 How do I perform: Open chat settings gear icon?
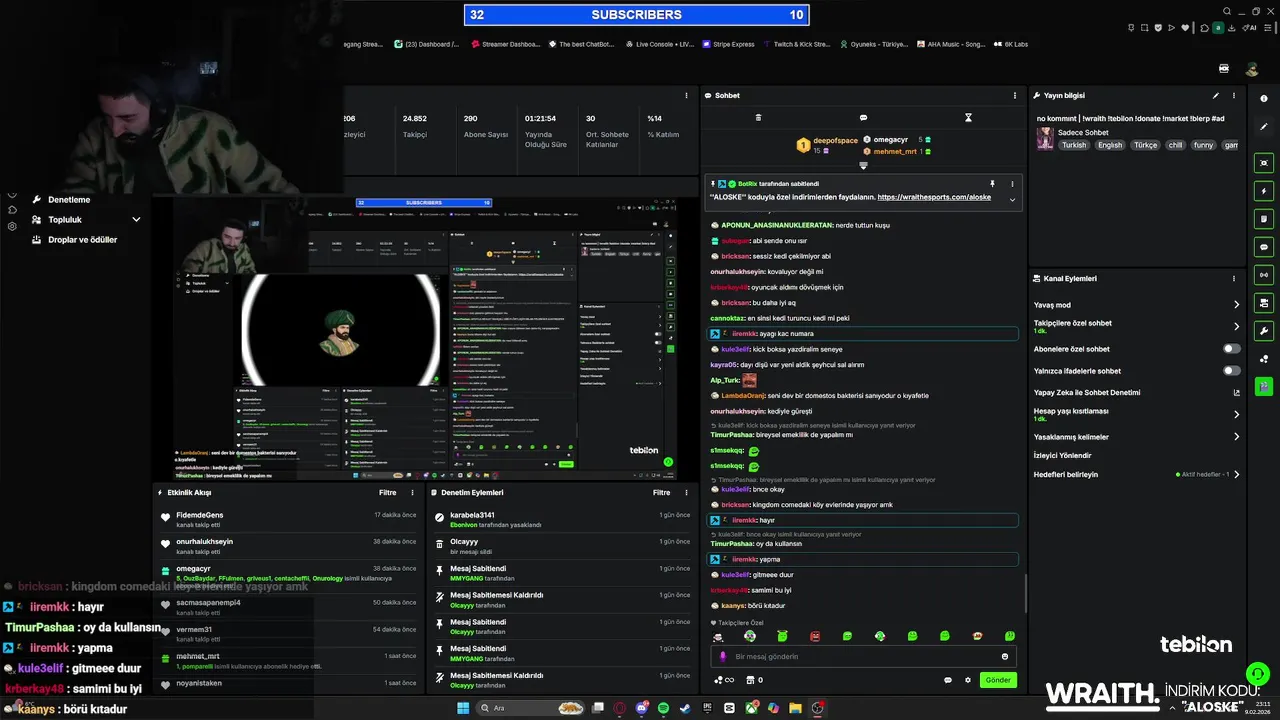click(968, 680)
